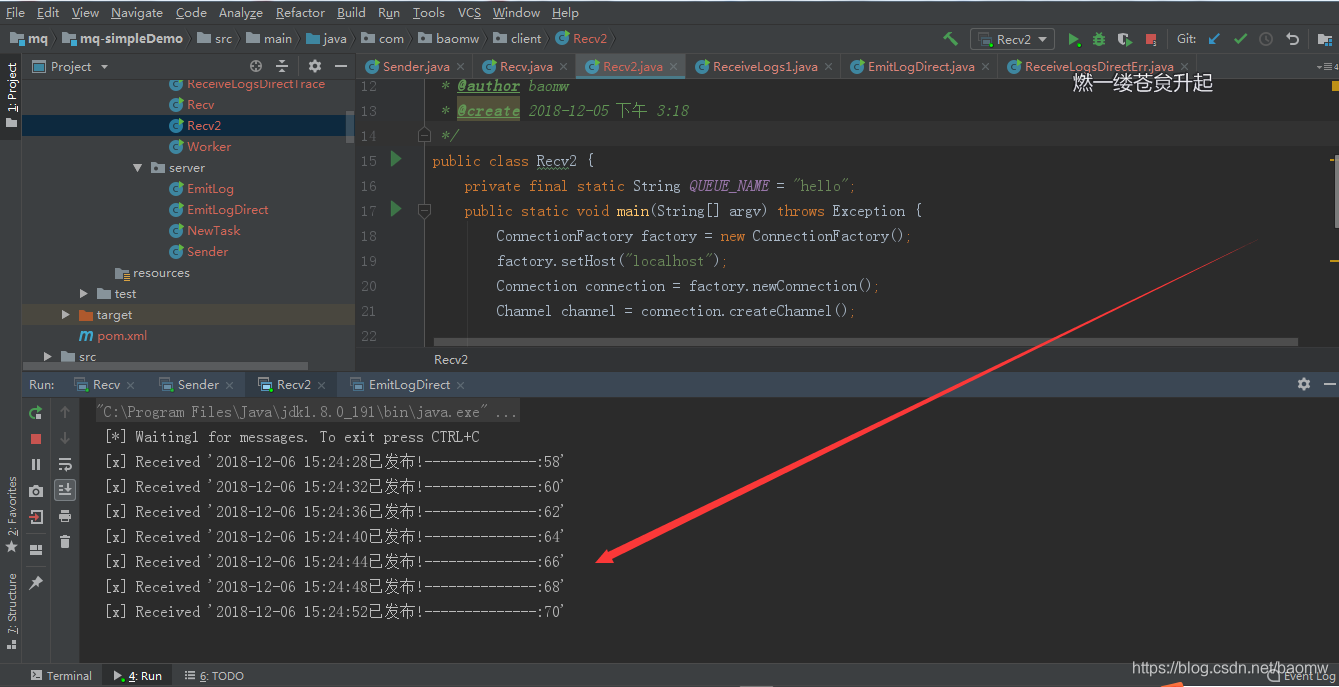Expand the test folder
Image resolution: width=1339 pixels, height=687 pixels.
click(85, 294)
